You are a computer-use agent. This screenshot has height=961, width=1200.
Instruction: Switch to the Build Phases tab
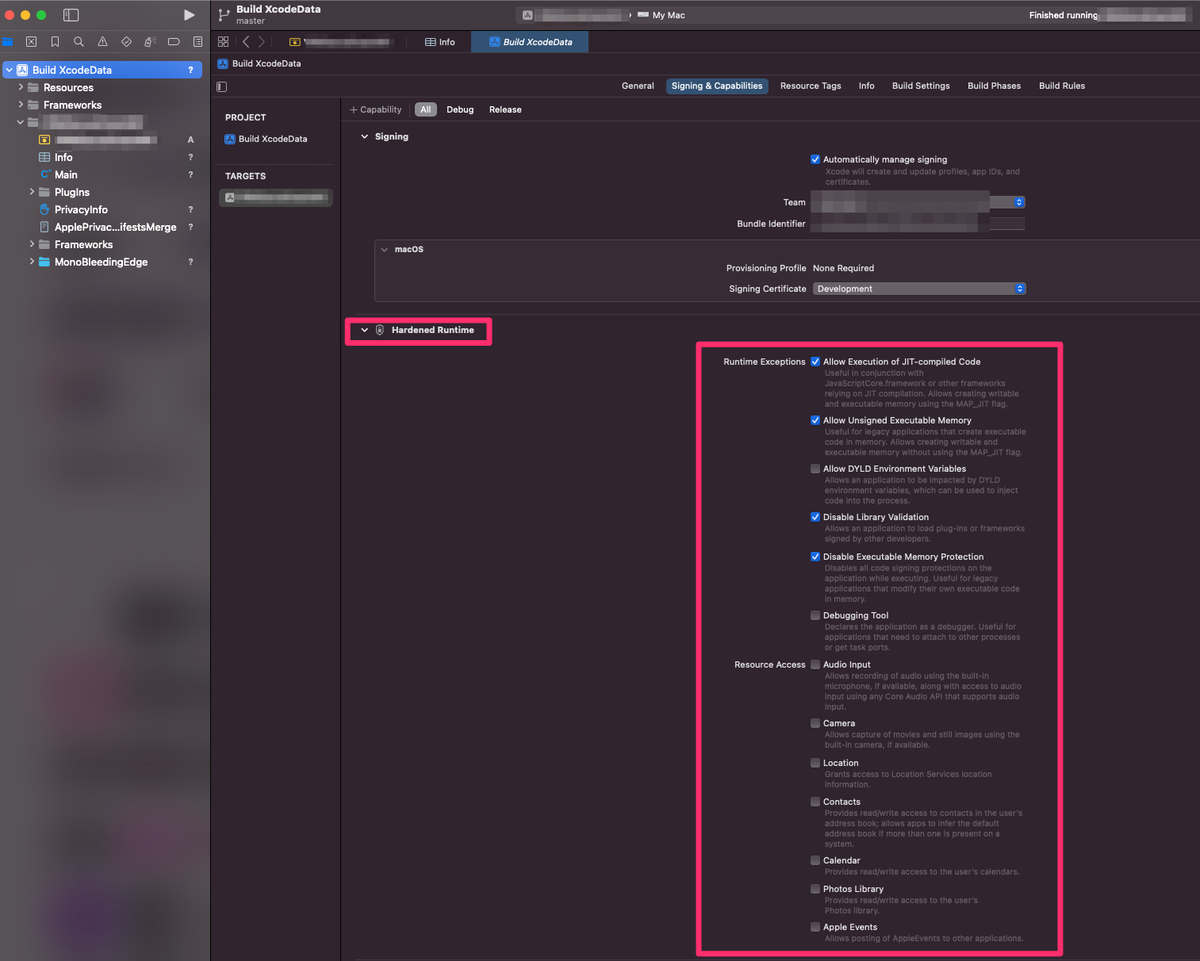994,86
